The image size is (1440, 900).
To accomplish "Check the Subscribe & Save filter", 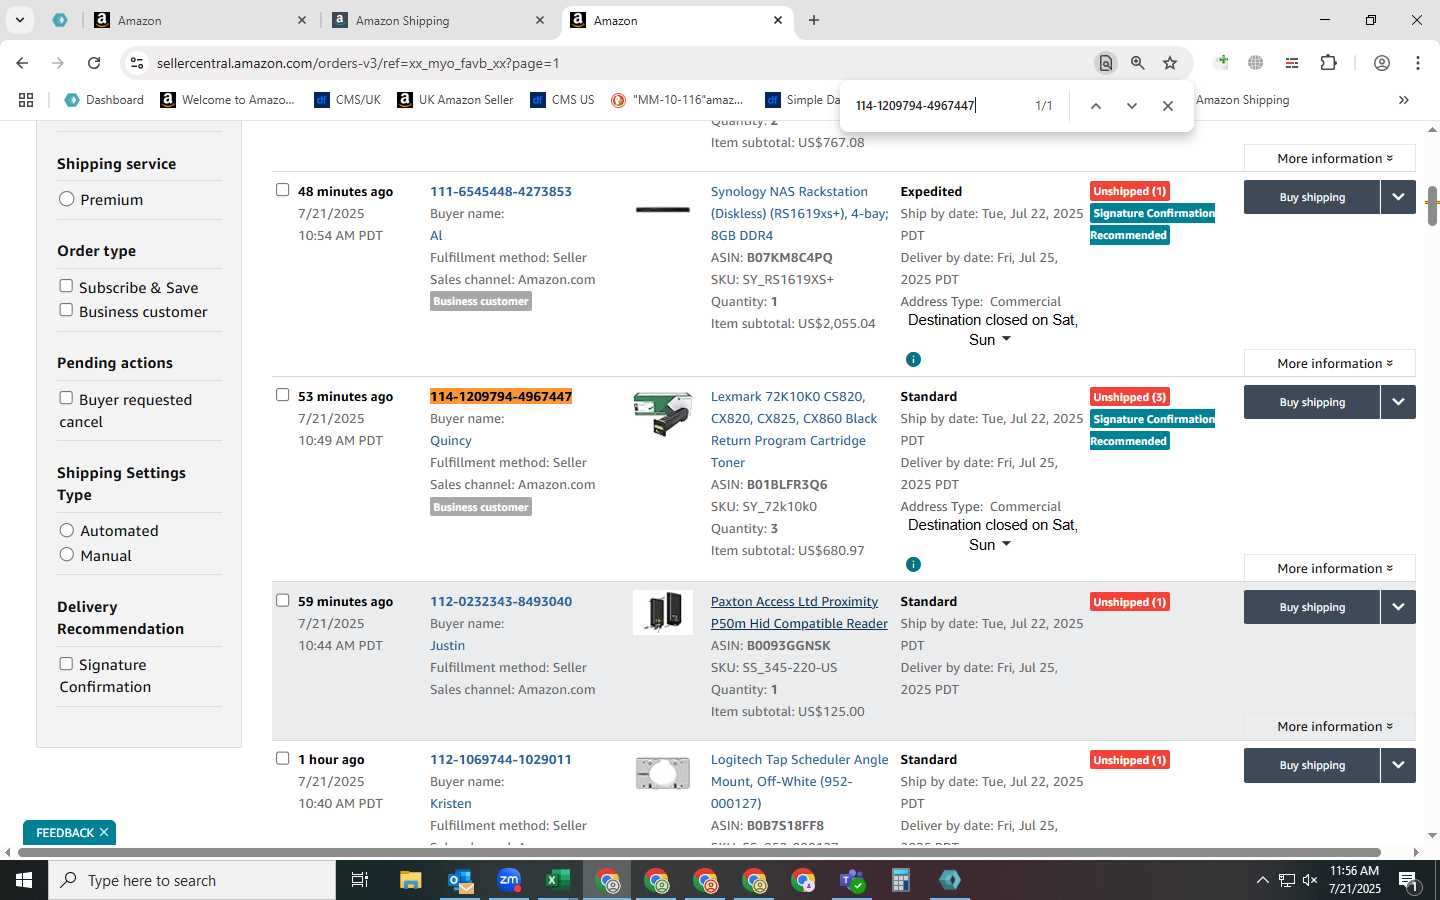I will click(x=66, y=286).
